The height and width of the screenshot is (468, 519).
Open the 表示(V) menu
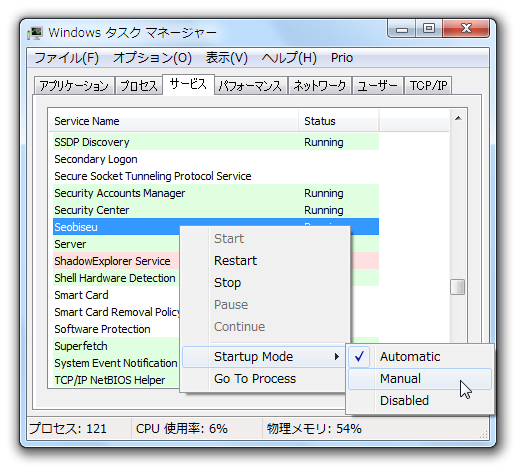tap(227, 58)
